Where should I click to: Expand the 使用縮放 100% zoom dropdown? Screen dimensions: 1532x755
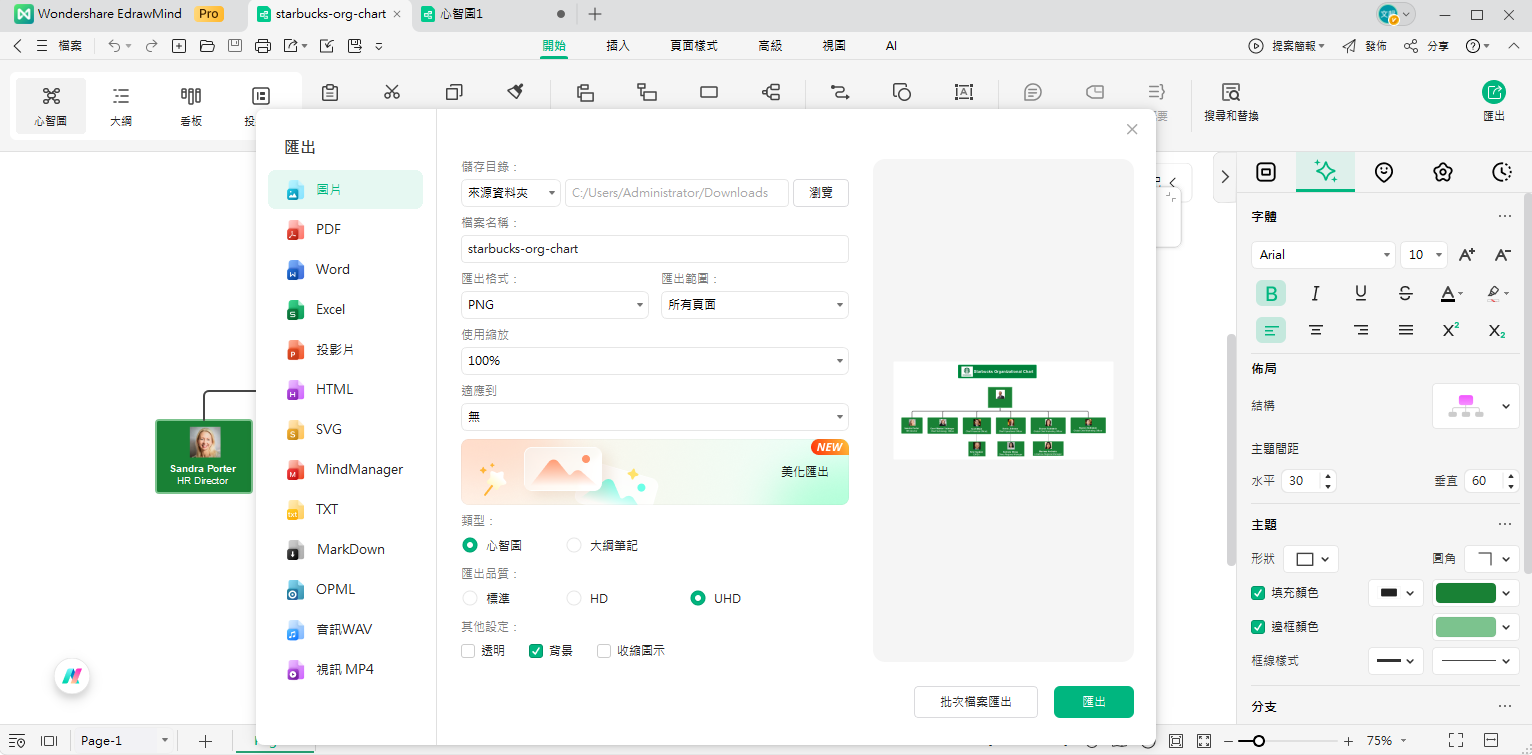pos(653,360)
